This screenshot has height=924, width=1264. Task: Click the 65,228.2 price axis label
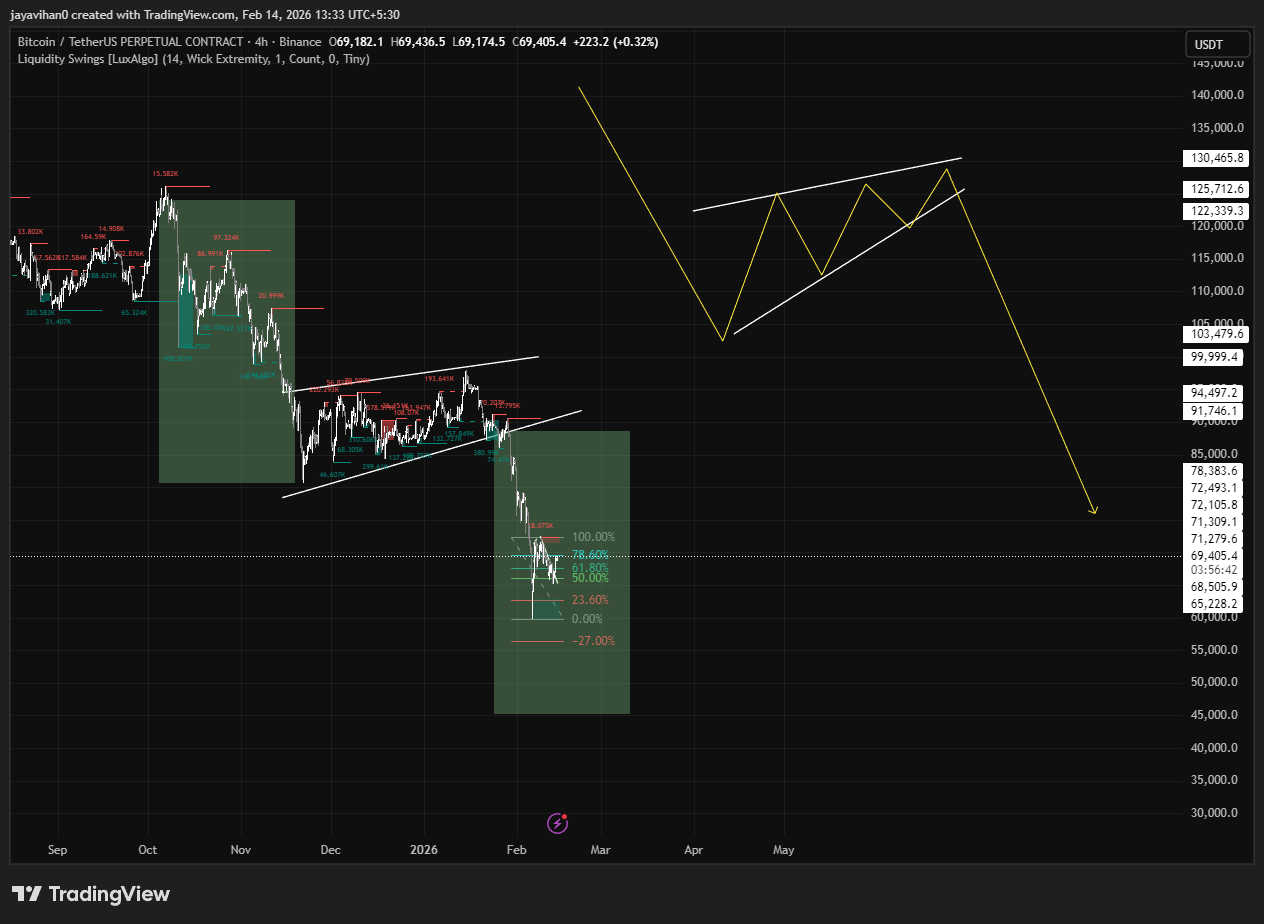click(x=1216, y=603)
